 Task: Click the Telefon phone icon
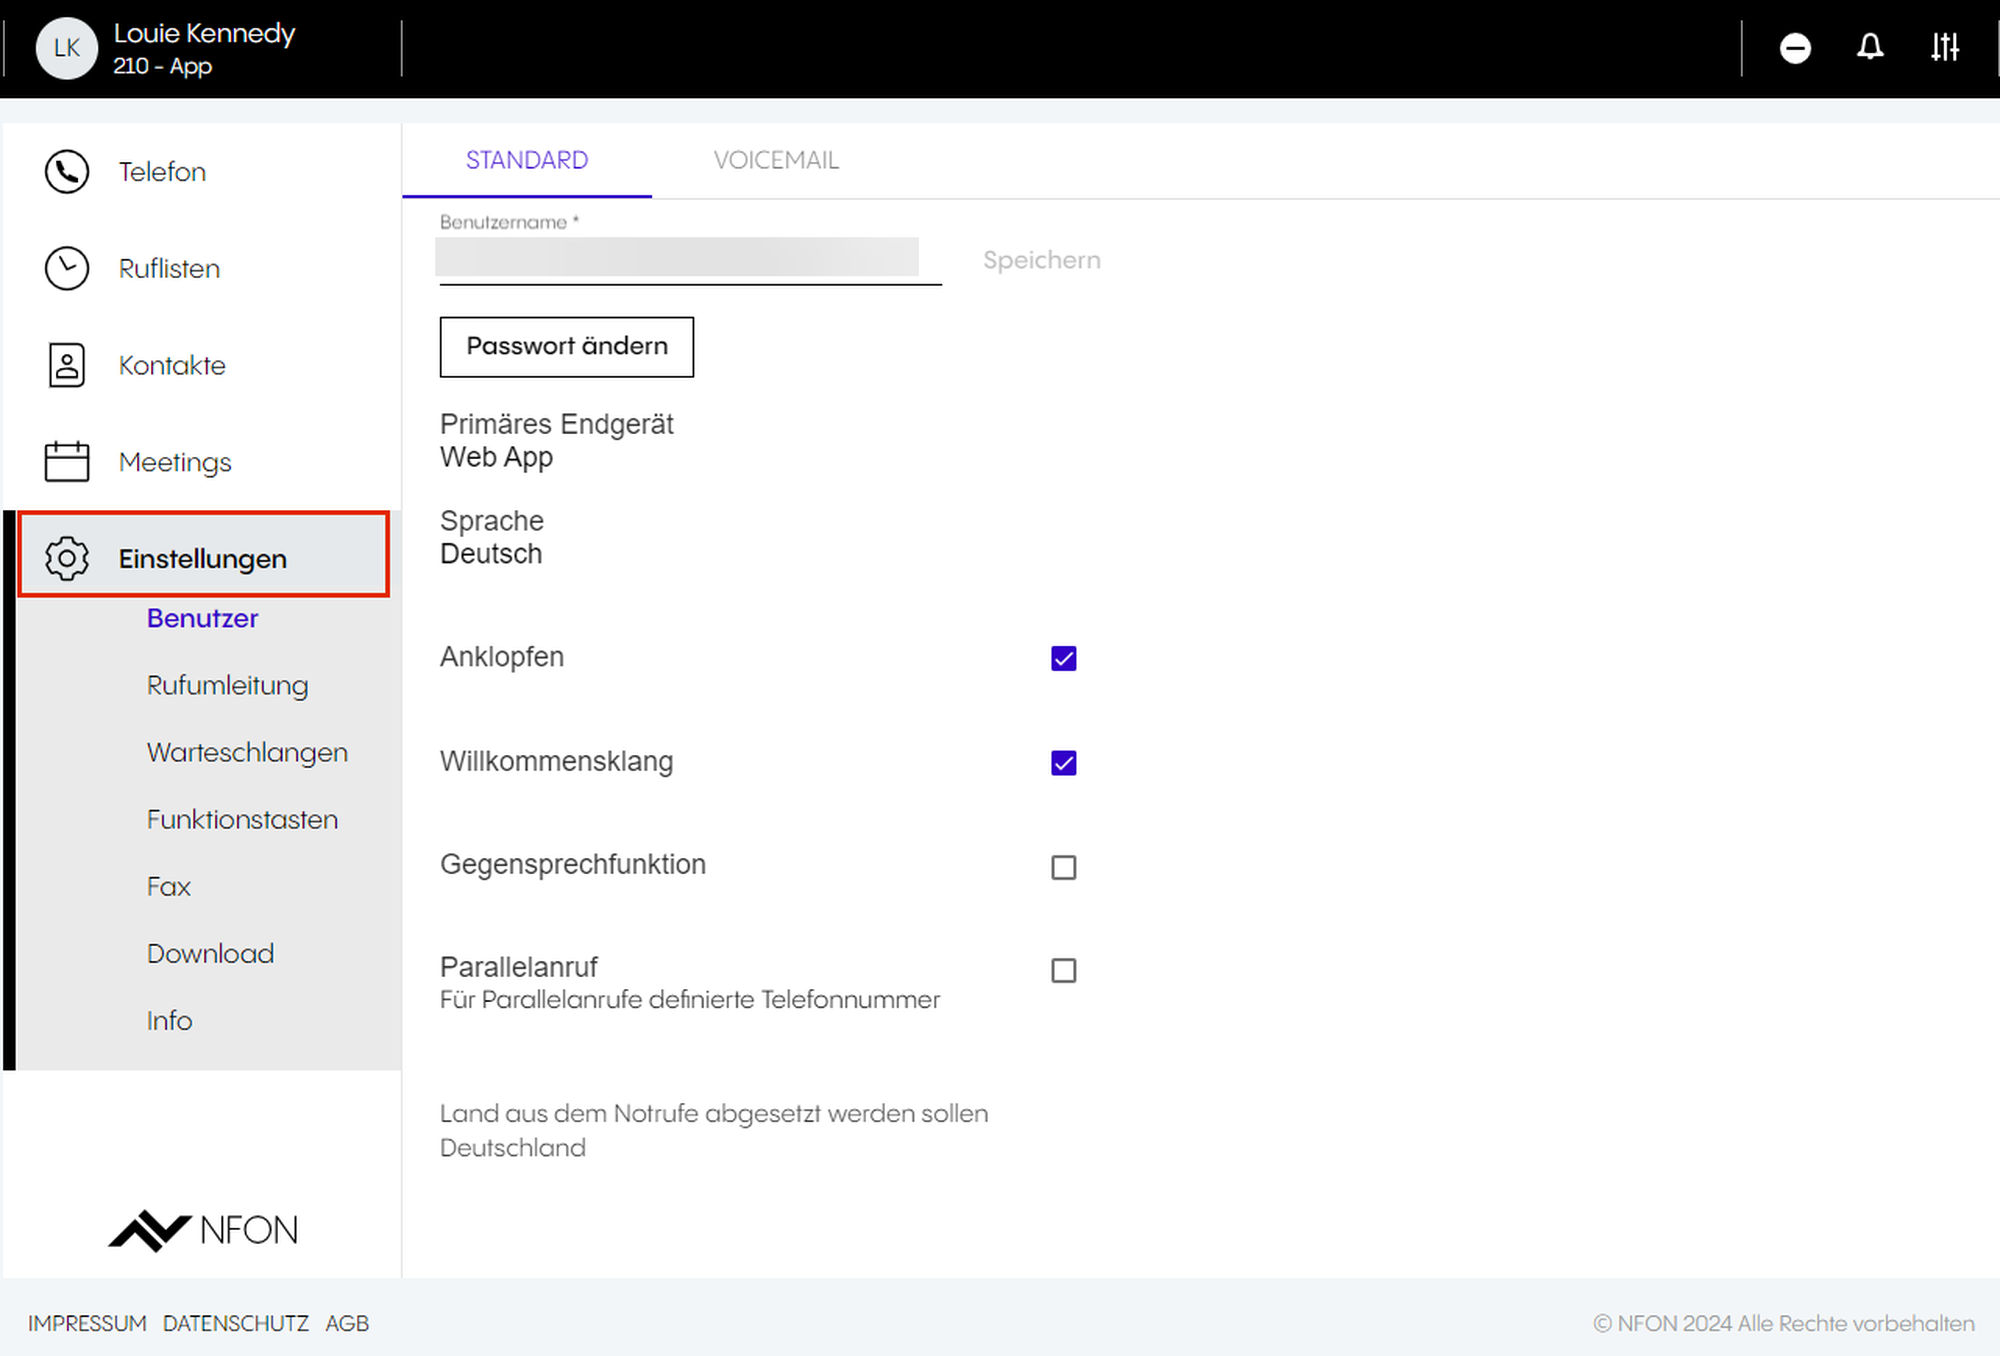(67, 172)
